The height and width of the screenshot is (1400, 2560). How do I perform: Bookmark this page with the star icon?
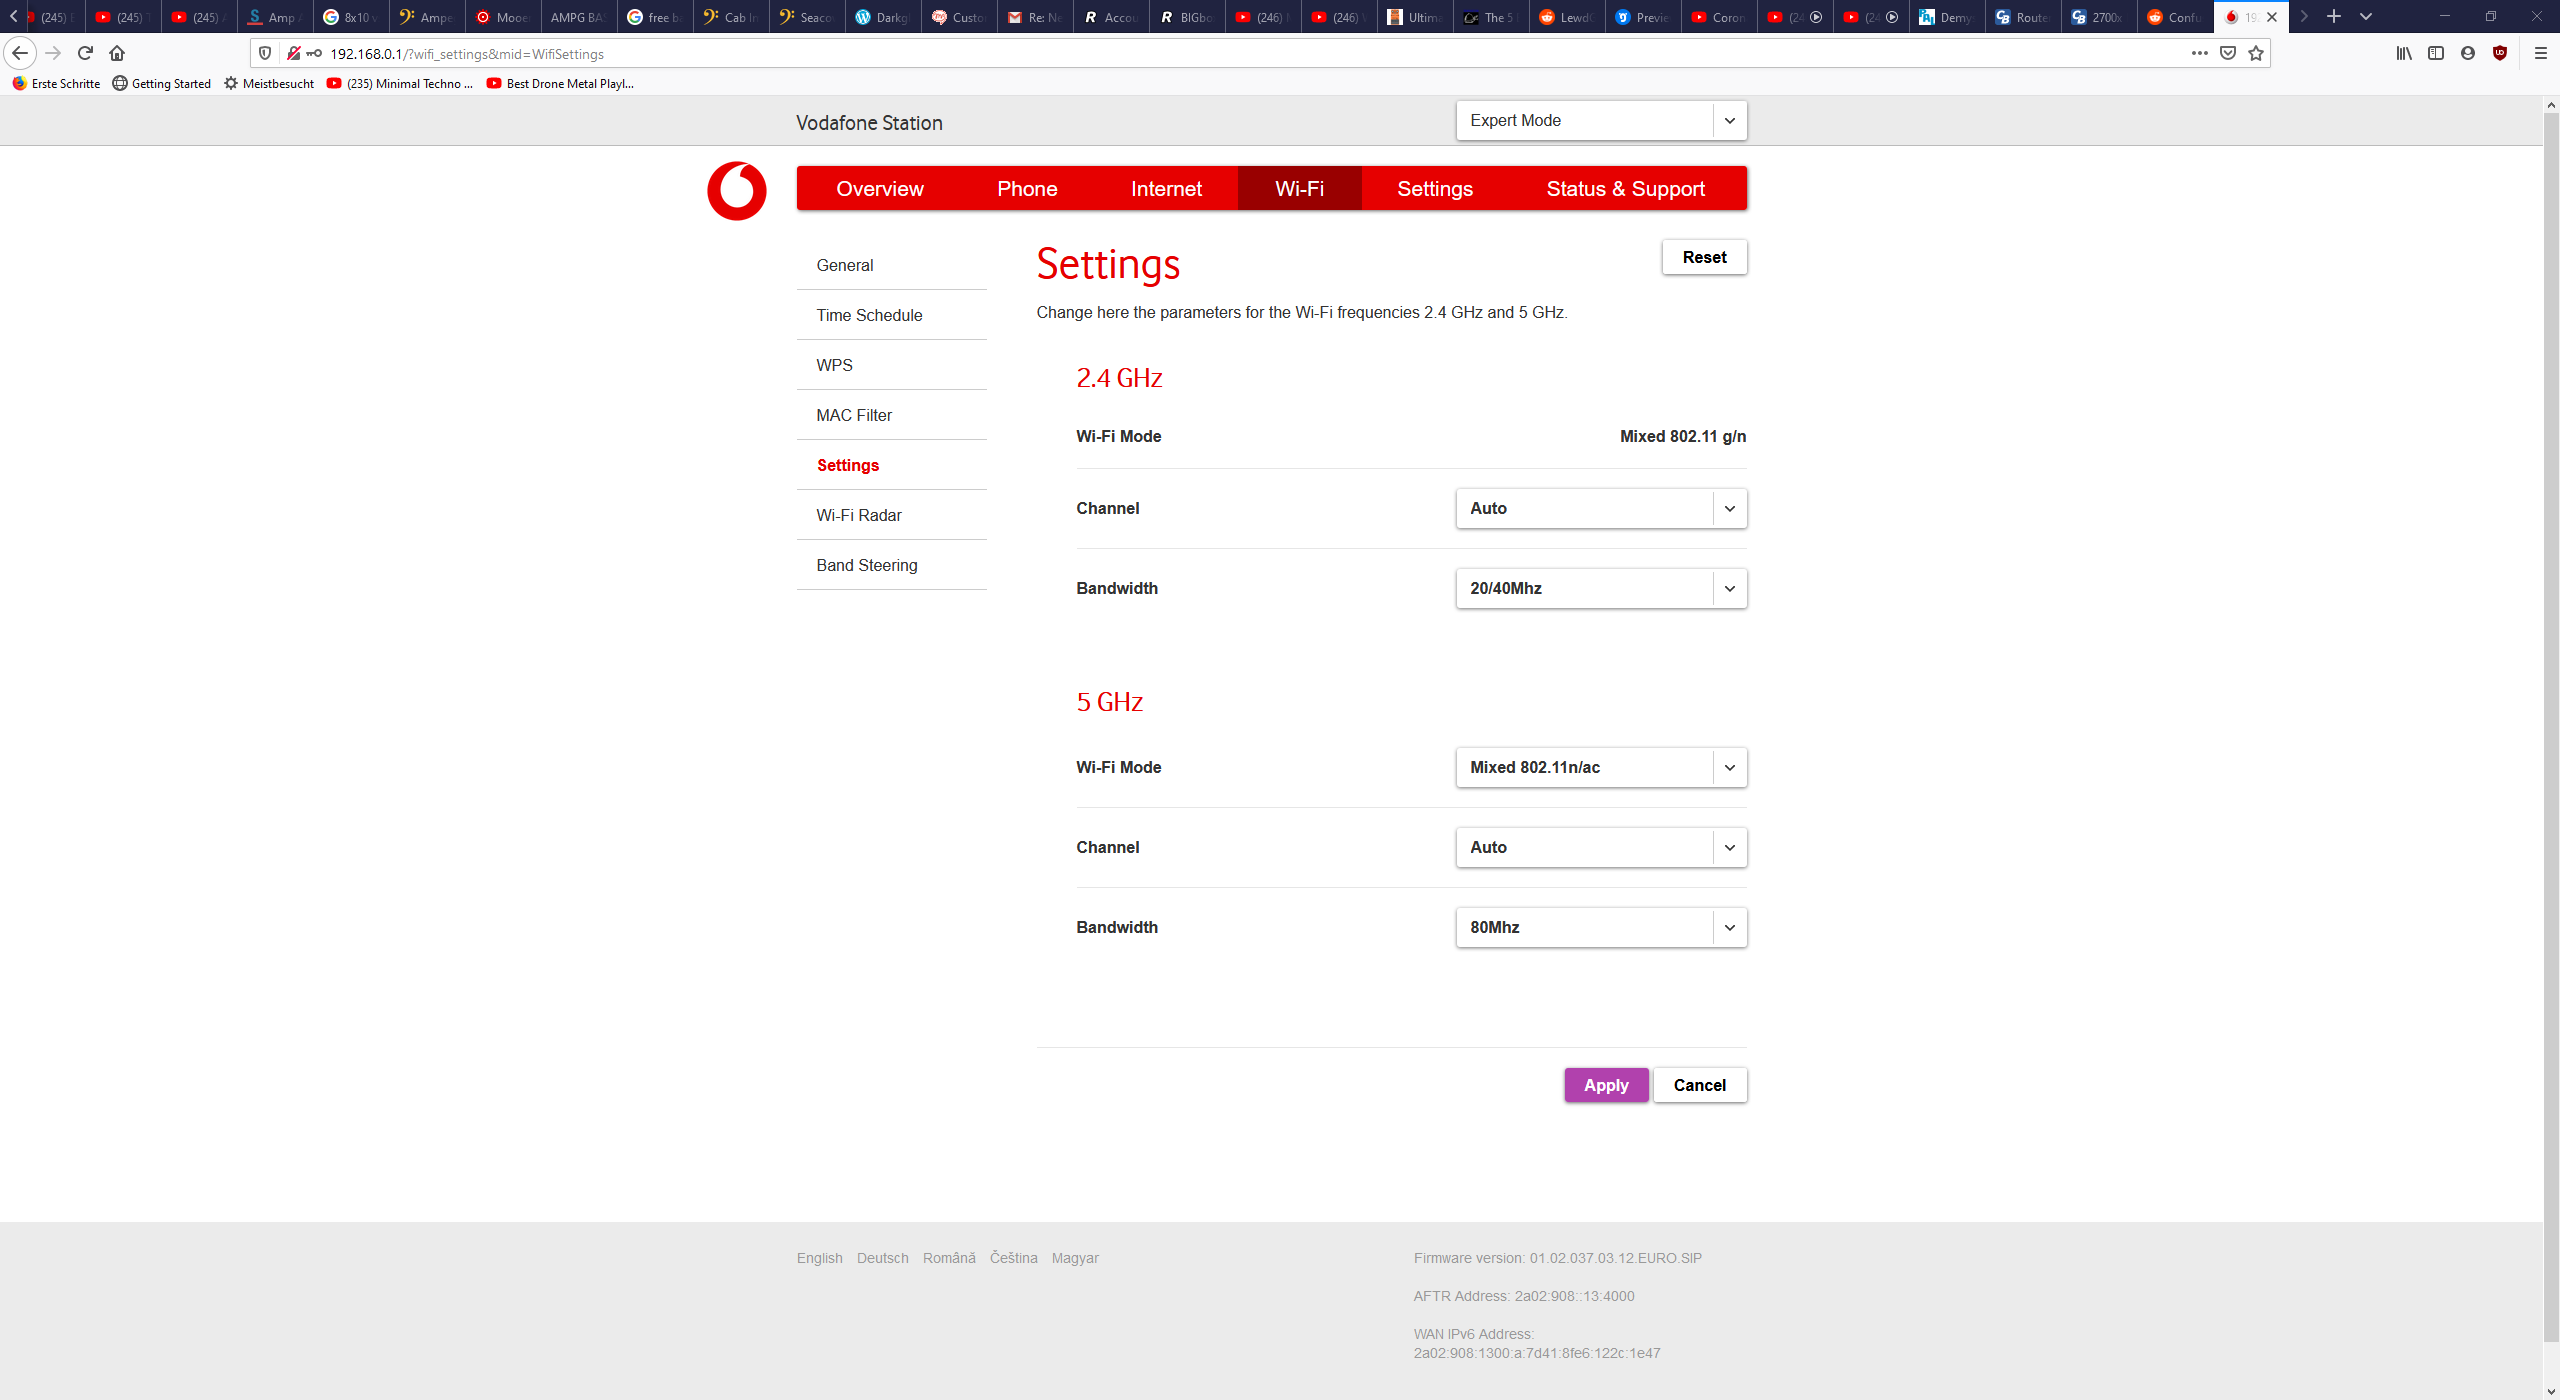2256,53
